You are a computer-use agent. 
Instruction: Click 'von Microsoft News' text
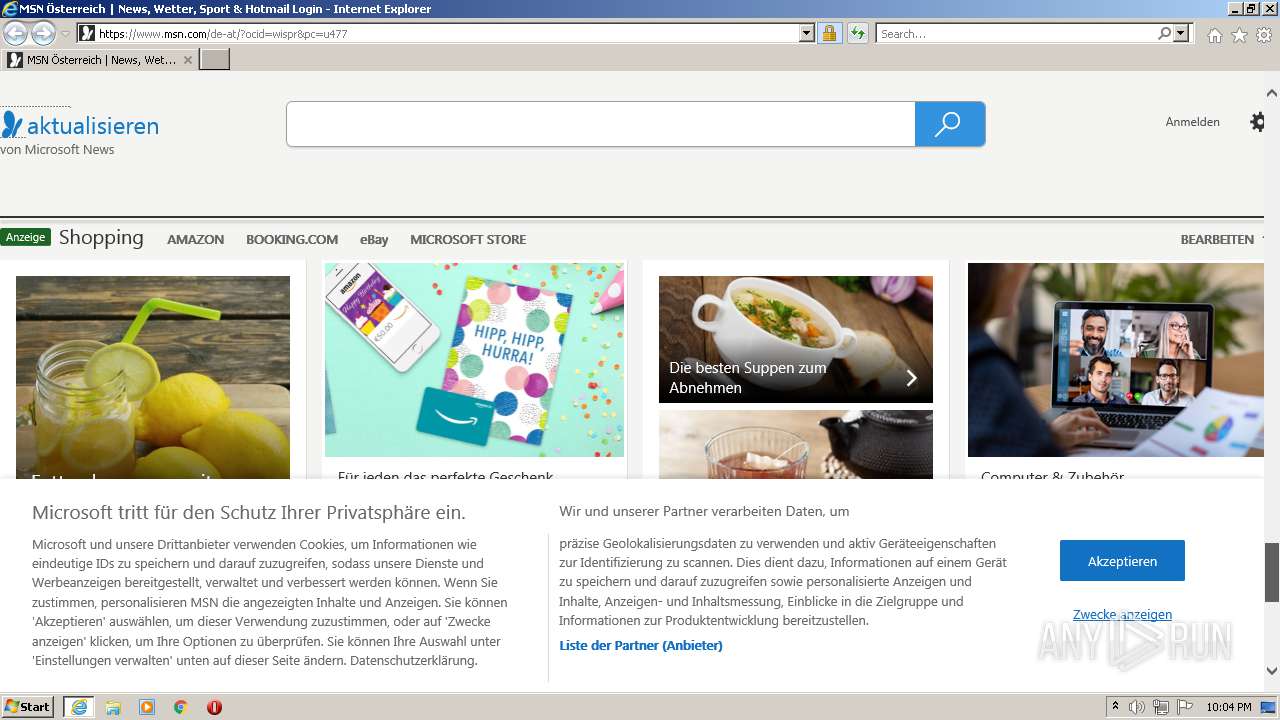(57, 150)
